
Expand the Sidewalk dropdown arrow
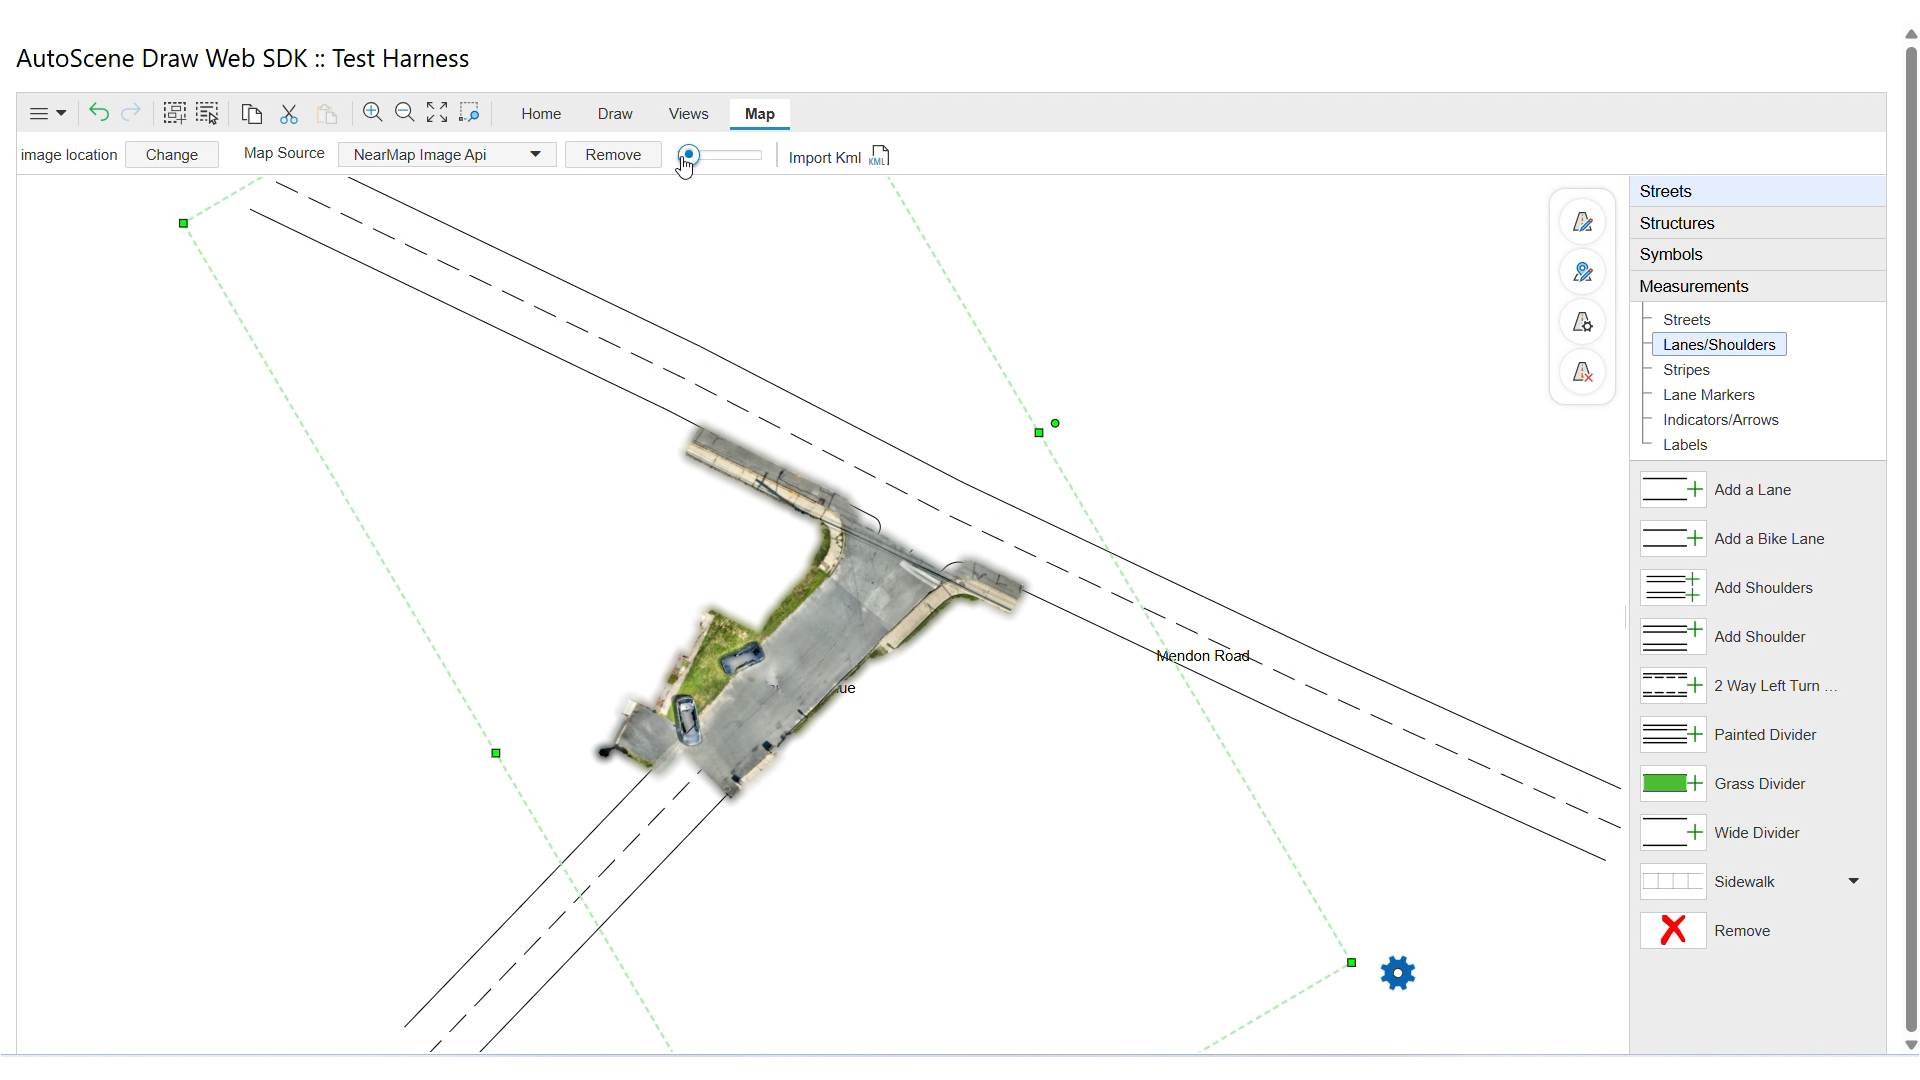pyautogui.click(x=1853, y=881)
